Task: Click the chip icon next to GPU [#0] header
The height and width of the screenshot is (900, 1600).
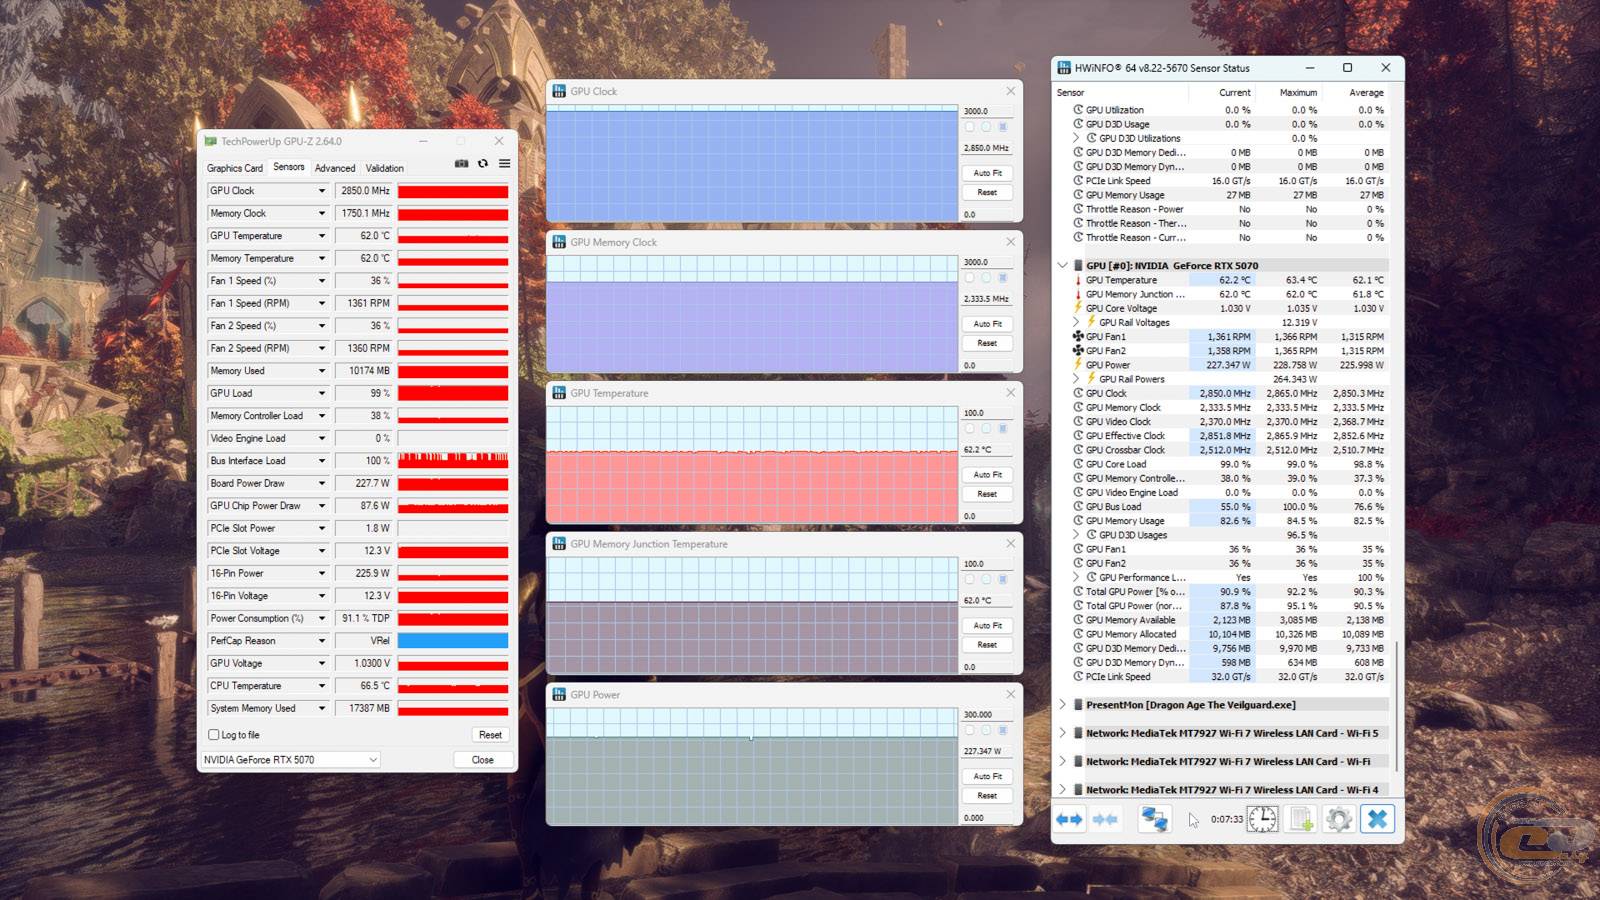Action: click(1078, 266)
